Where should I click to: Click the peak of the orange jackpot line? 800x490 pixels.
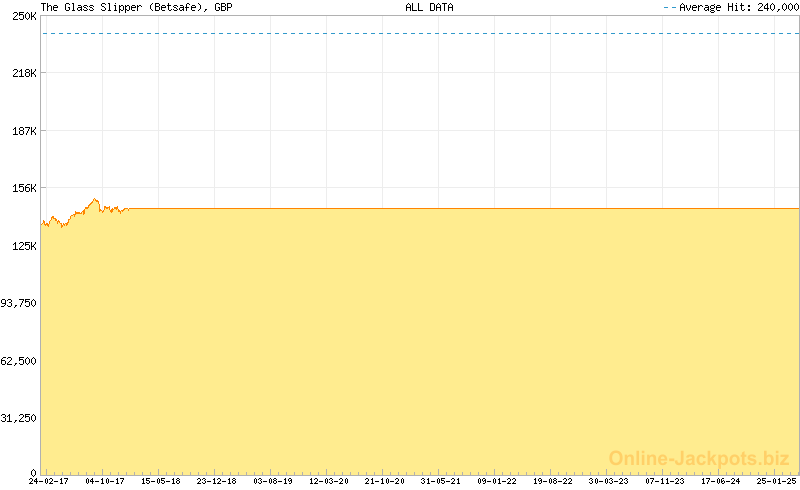pos(95,199)
